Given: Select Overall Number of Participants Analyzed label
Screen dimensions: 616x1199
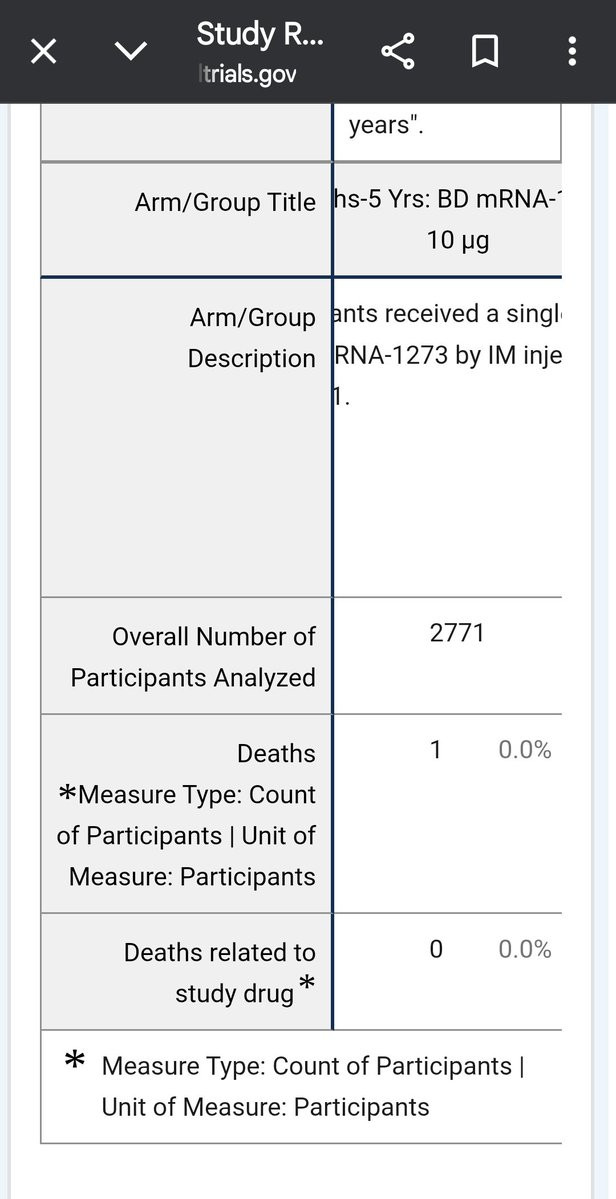Looking at the screenshot, I should pyautogui.click(x=193, y=656).
